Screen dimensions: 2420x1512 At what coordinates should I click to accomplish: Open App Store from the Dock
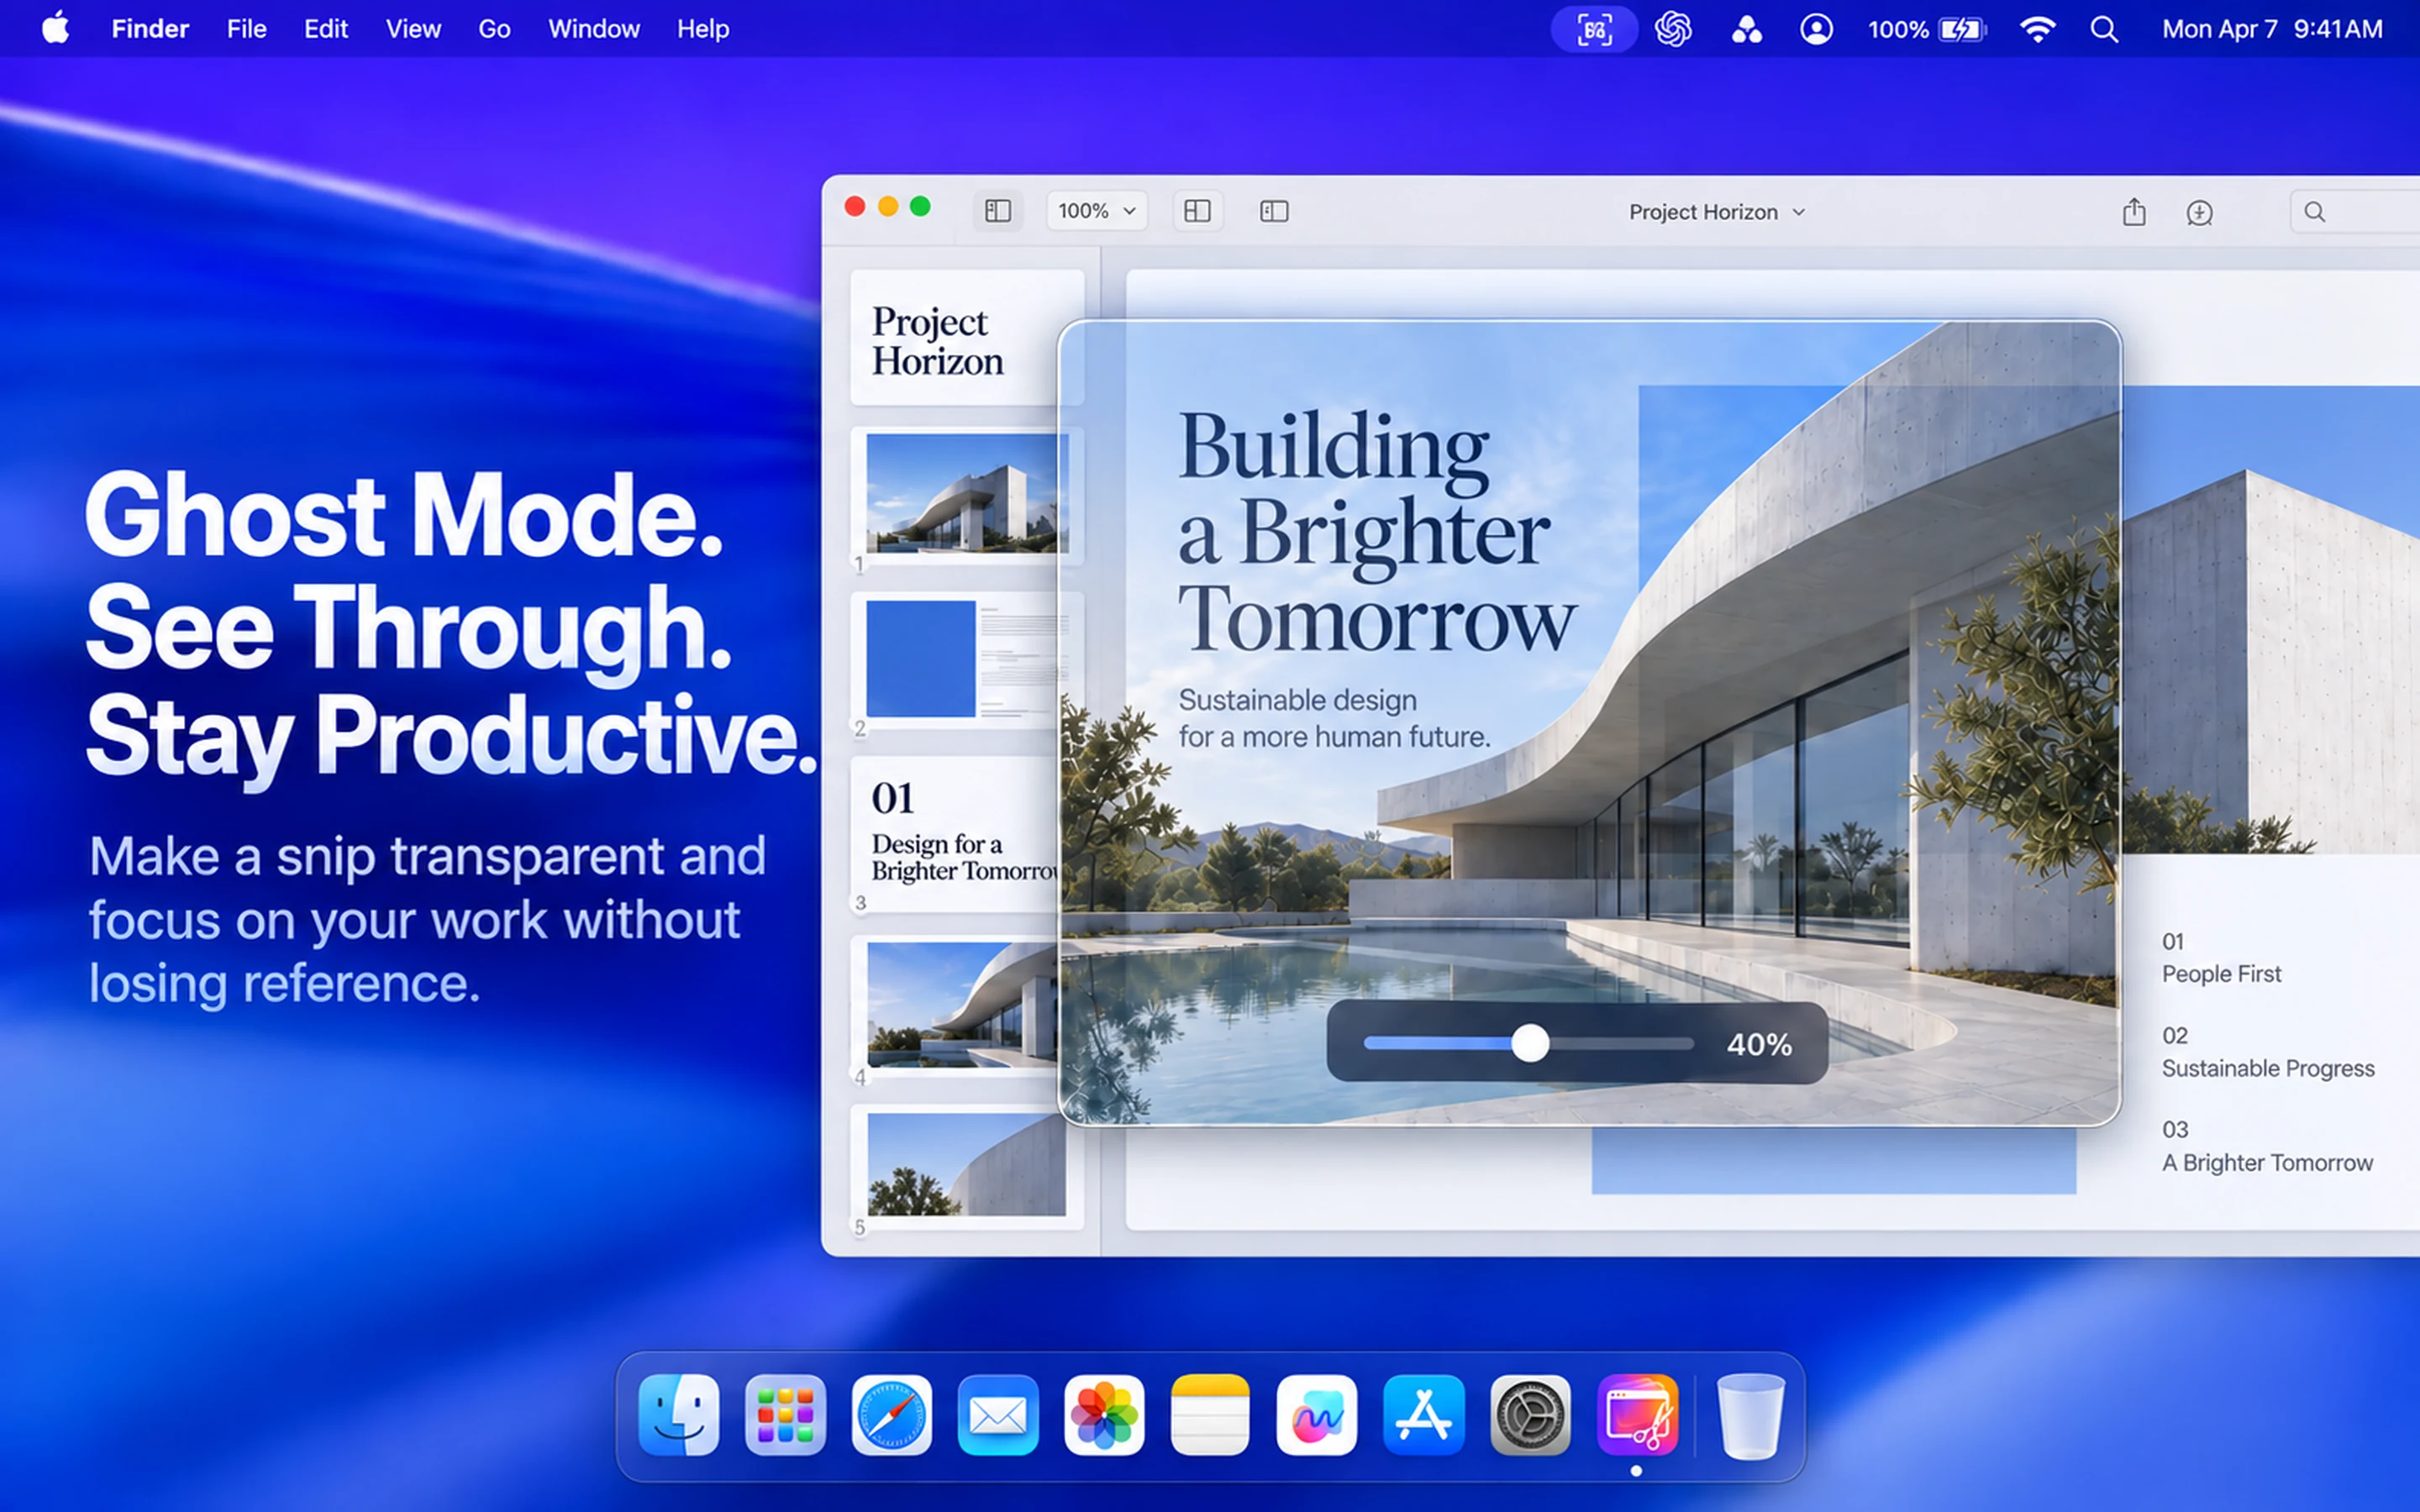pos(1424,1415)
